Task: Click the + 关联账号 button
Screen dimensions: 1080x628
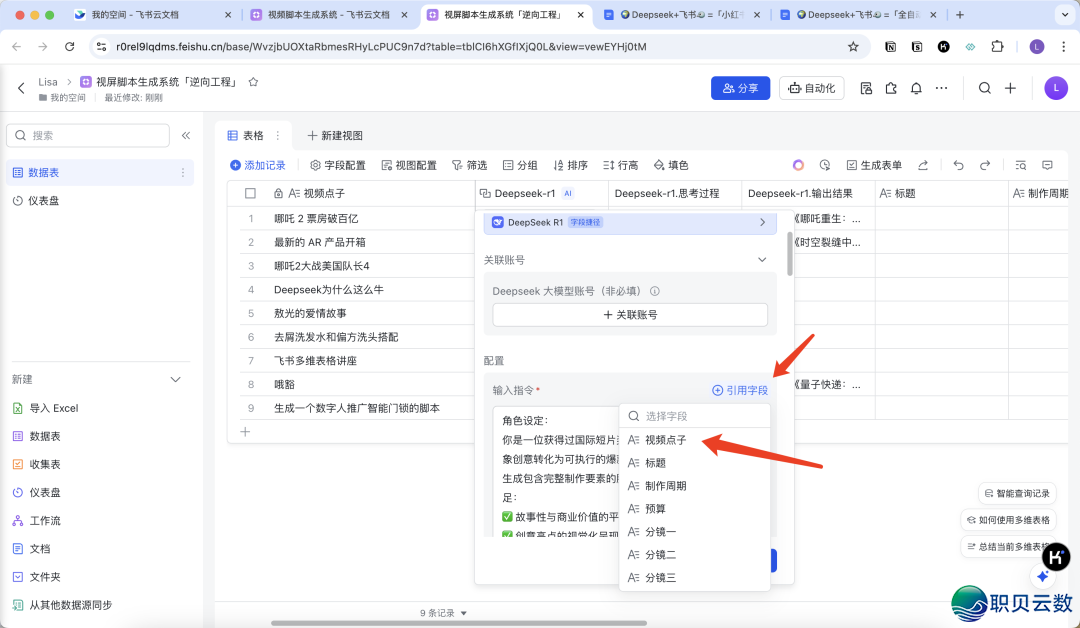Action: (x=630, y=314)
